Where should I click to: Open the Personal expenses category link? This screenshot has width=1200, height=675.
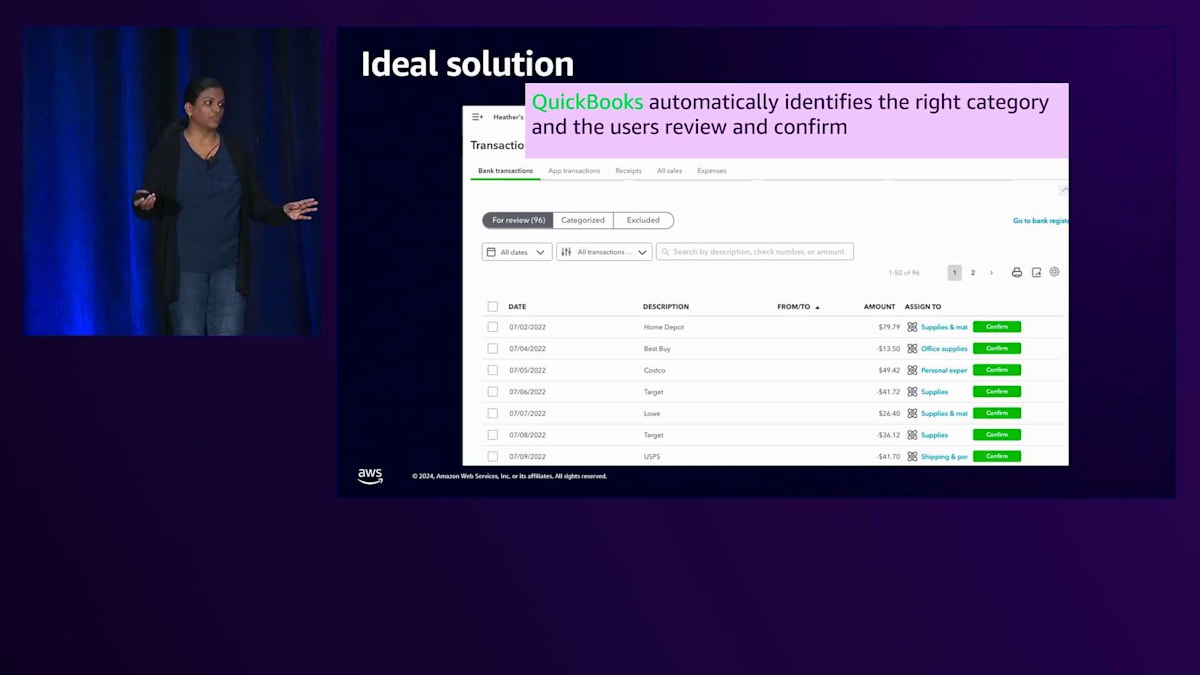944,370
